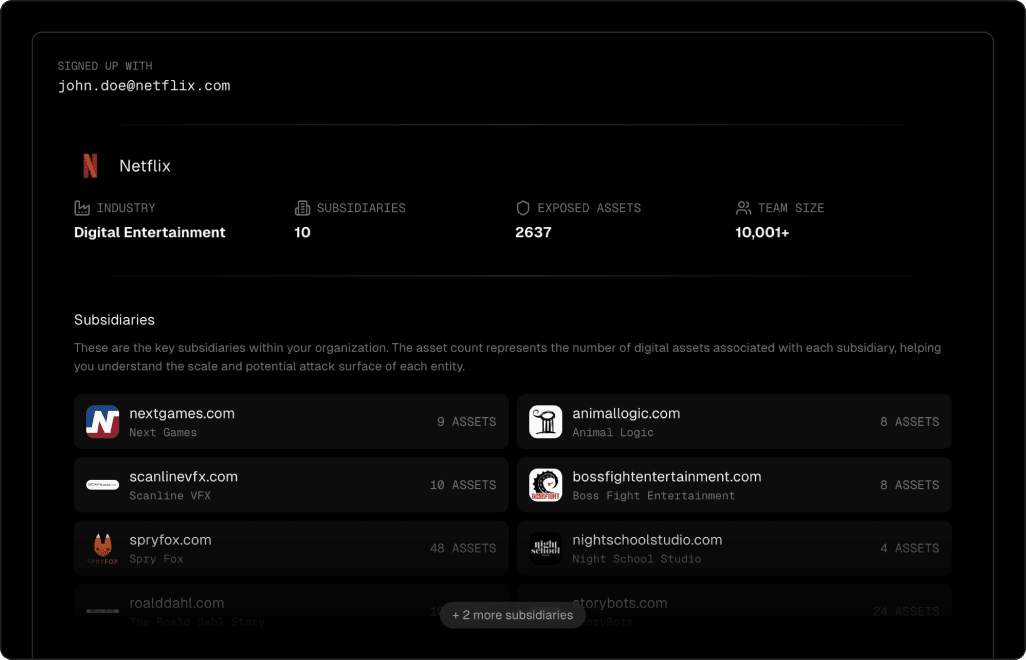Click the Animal Logic logo

pos(546,422)
